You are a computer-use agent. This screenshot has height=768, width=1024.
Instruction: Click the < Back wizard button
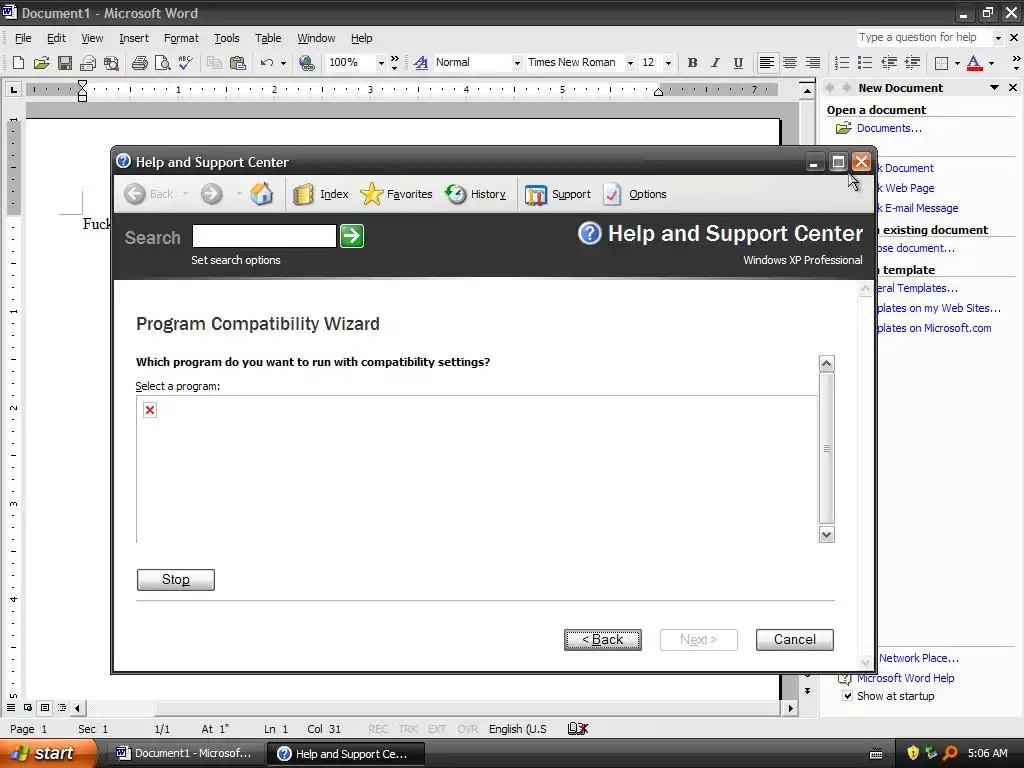(x=603, y=639)
